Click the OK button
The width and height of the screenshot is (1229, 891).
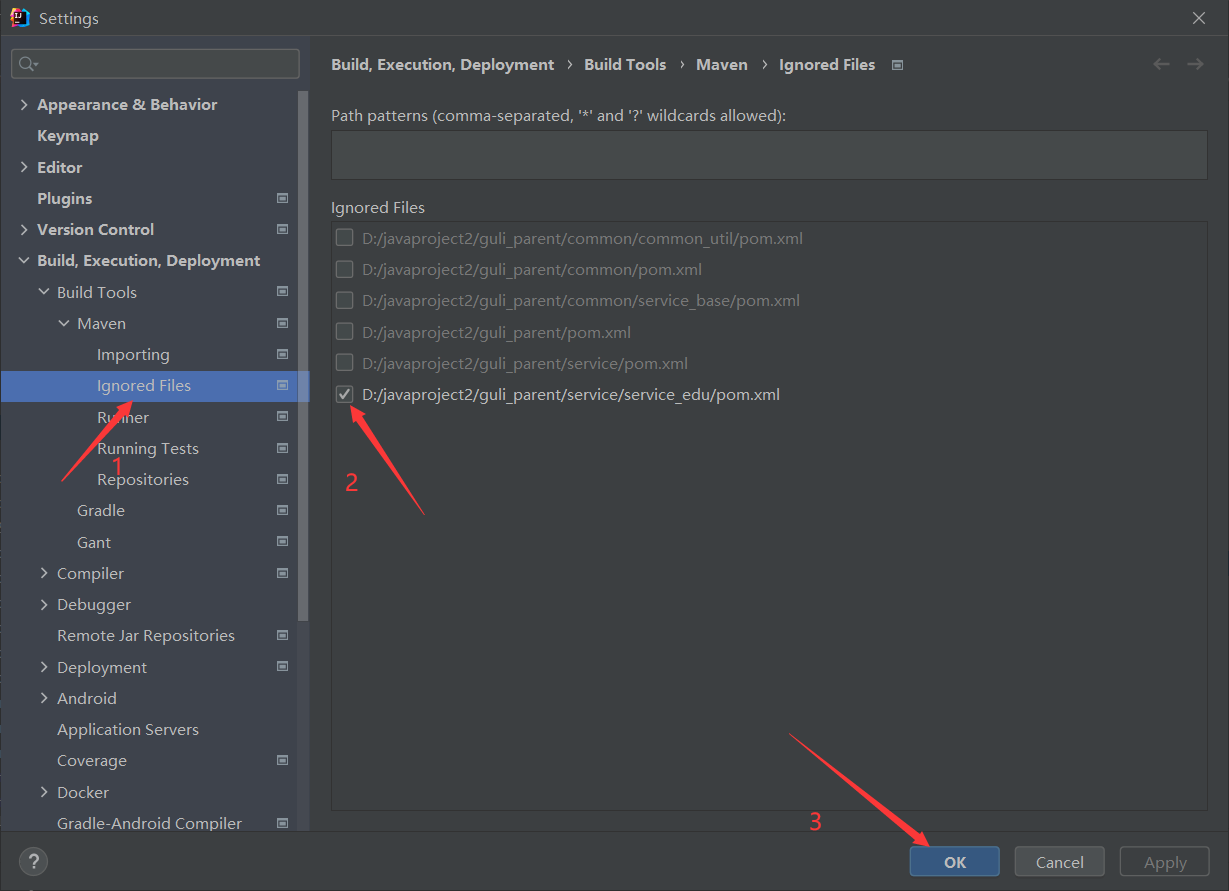tap(954, 861)
